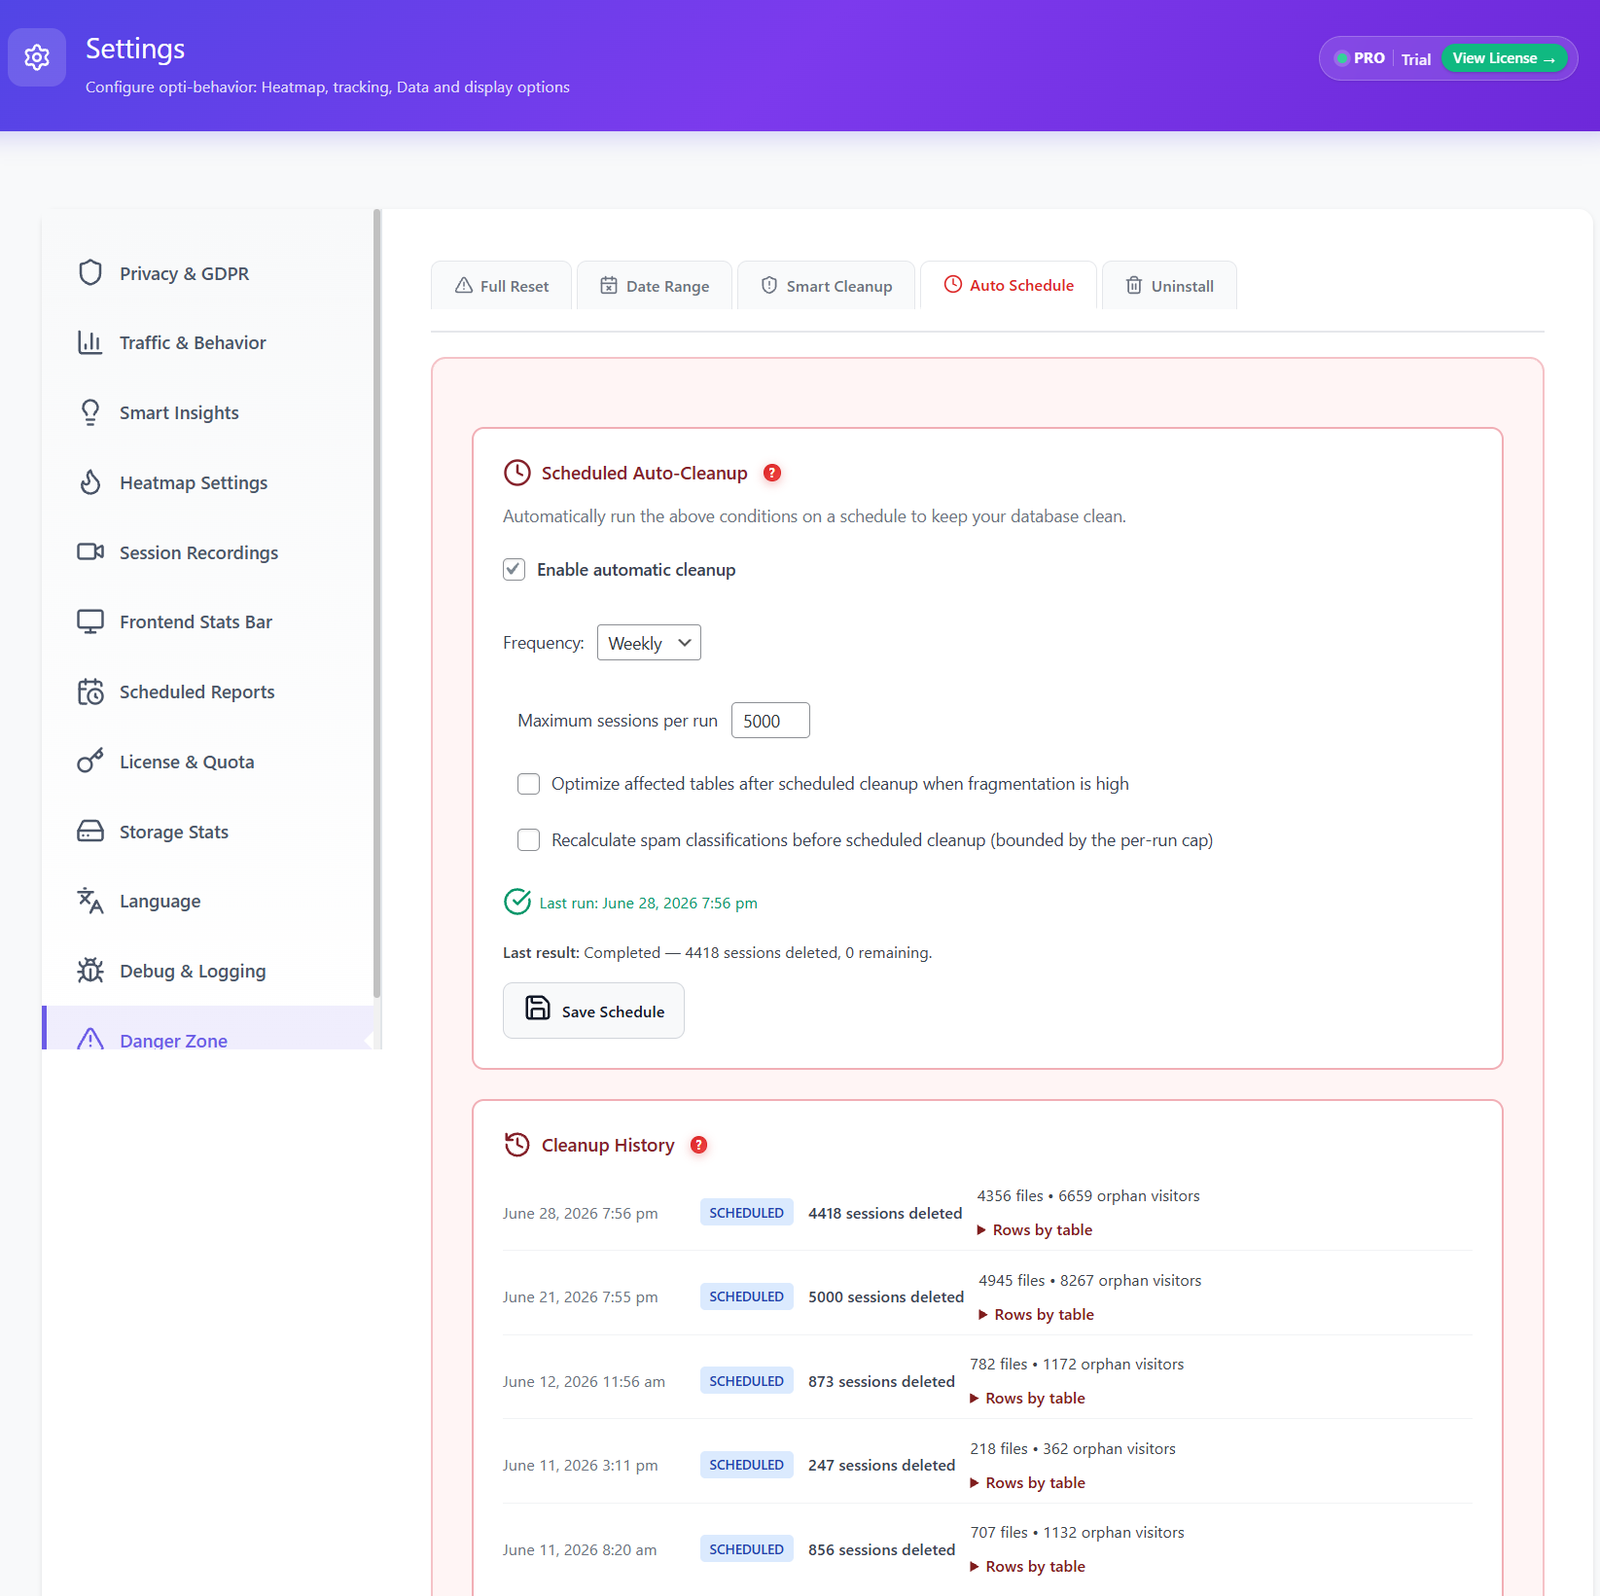Screen dimensions: 1600x1596
Task: Click the Heatmap Settings flame icon
Action: tap(90, 482)
